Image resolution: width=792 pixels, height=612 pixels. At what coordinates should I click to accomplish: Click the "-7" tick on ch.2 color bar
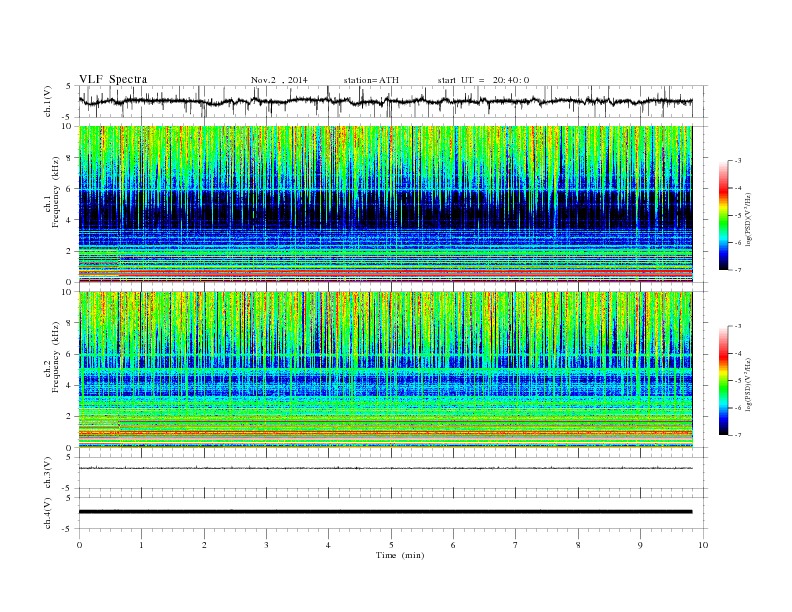click(x=738, y=435)
